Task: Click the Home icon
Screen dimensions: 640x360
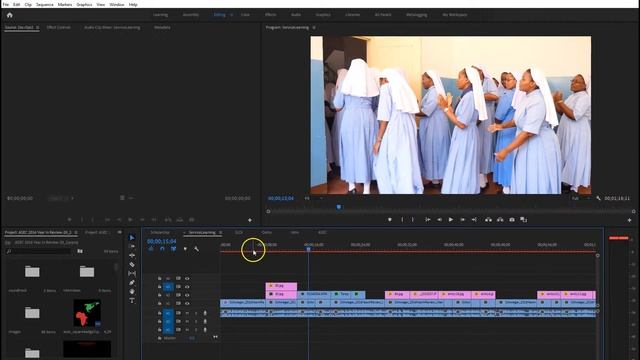Action: [9, 15]
